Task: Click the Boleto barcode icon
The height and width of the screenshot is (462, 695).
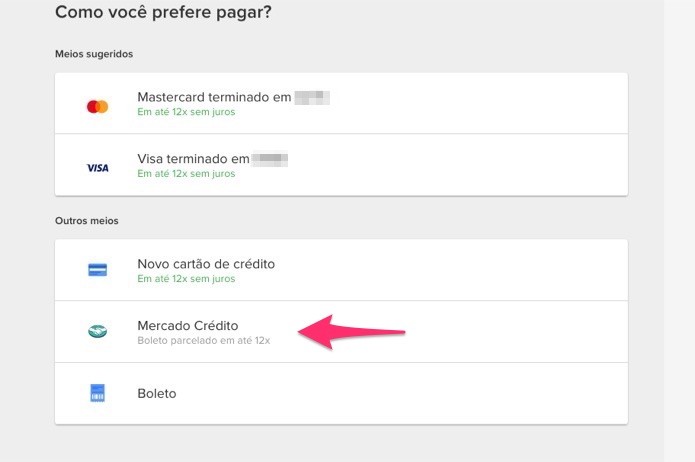Action: (x=98, y=393)
